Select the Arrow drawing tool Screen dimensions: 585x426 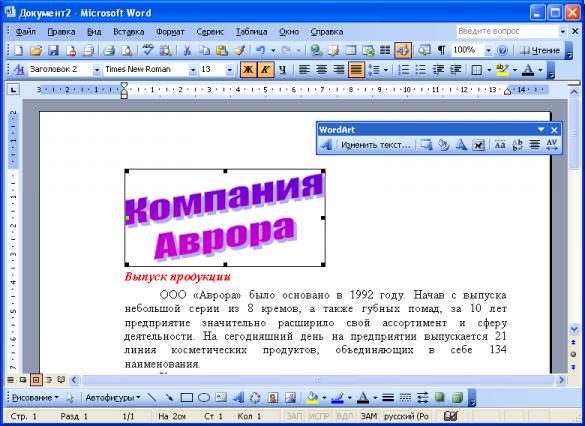click(x=169, y=398)
